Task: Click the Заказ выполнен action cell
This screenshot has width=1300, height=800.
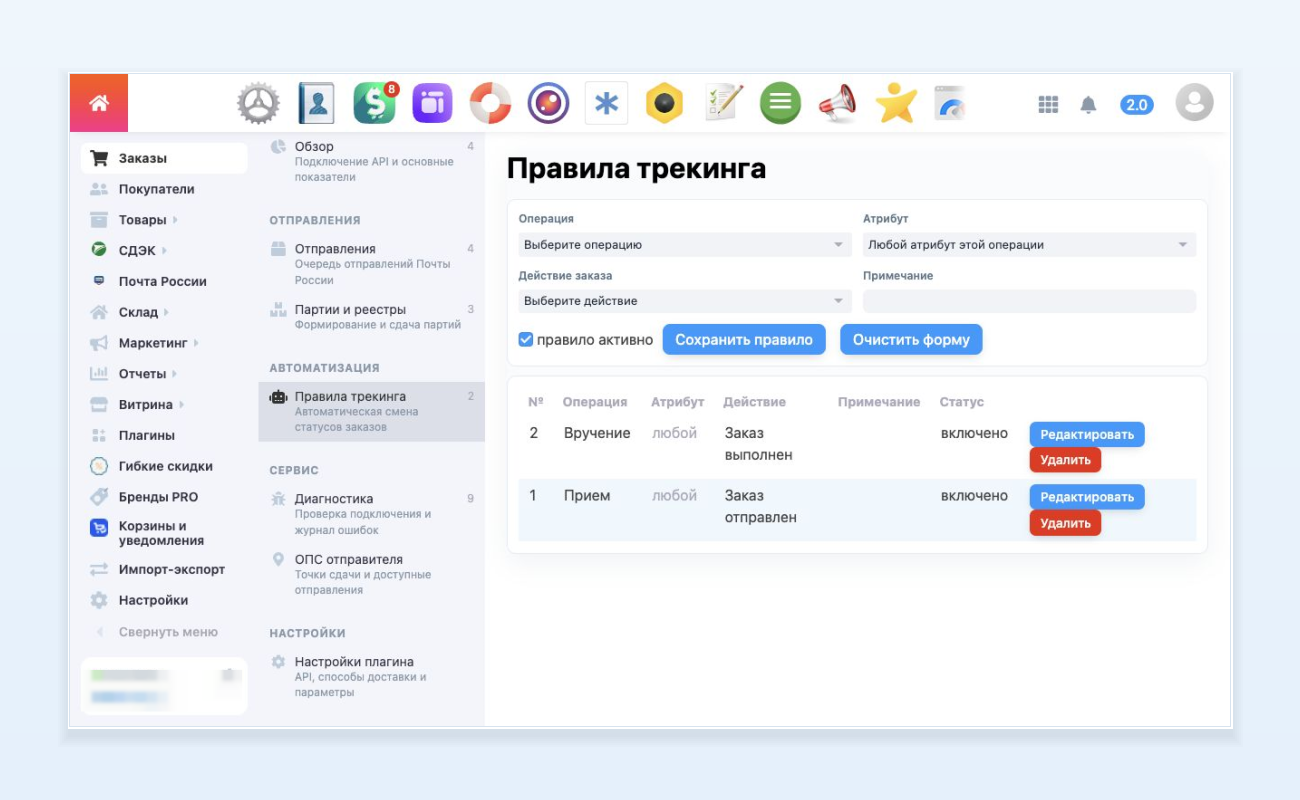Action: click(759, 444)
